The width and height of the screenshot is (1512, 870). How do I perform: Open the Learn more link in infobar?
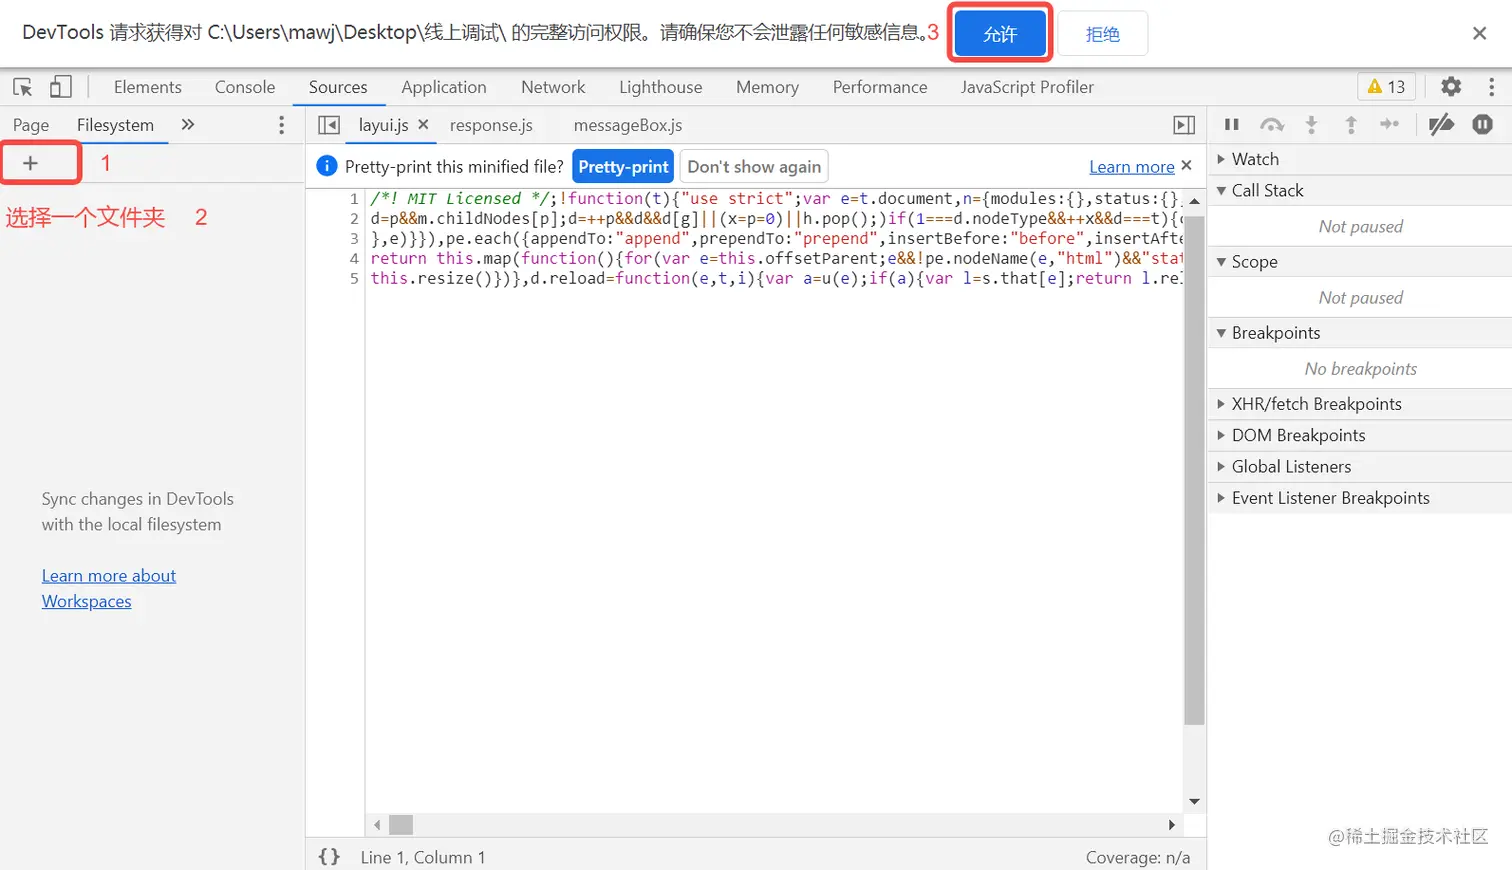(x=1132, y=167)
